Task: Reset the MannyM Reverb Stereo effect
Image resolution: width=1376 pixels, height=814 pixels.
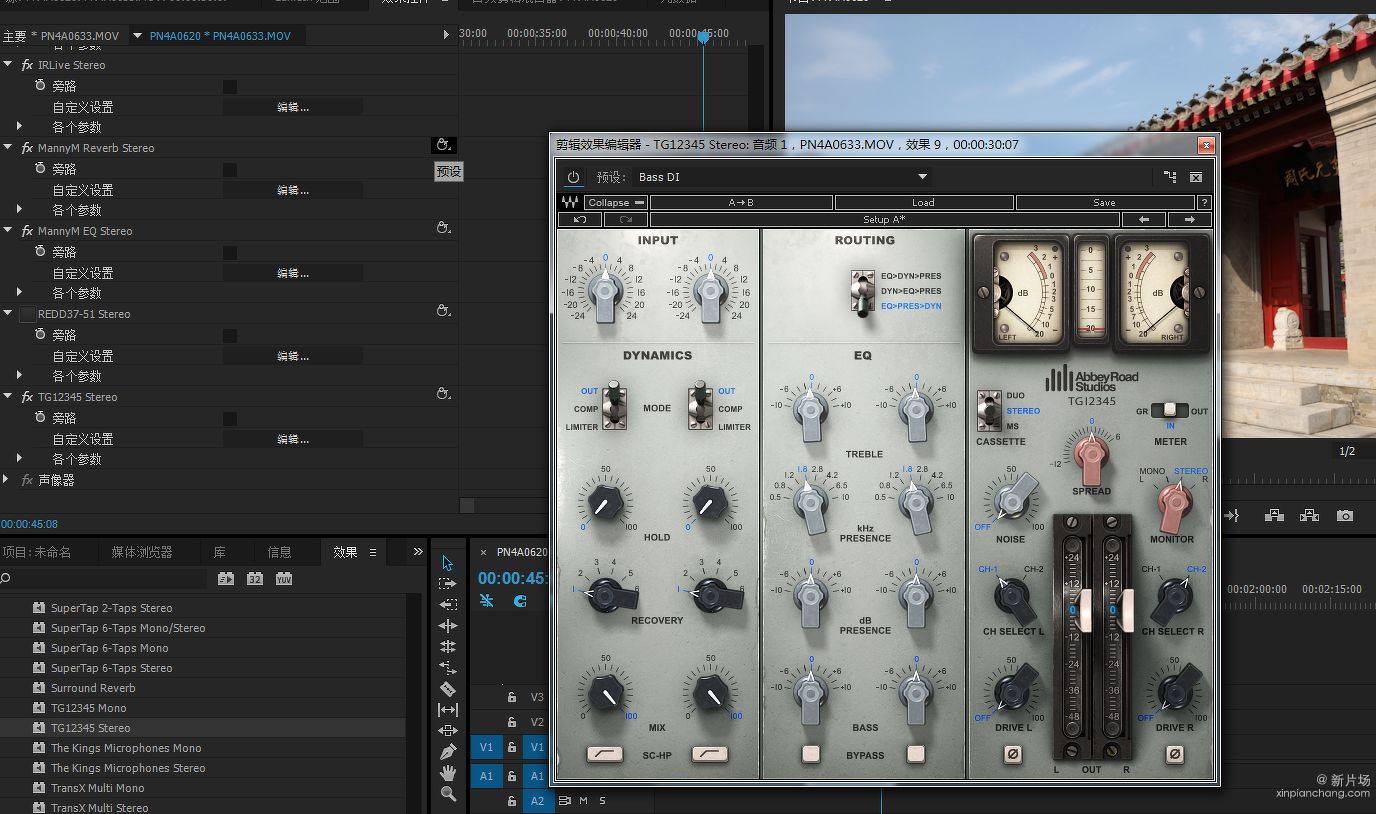Action: [444, 146]
